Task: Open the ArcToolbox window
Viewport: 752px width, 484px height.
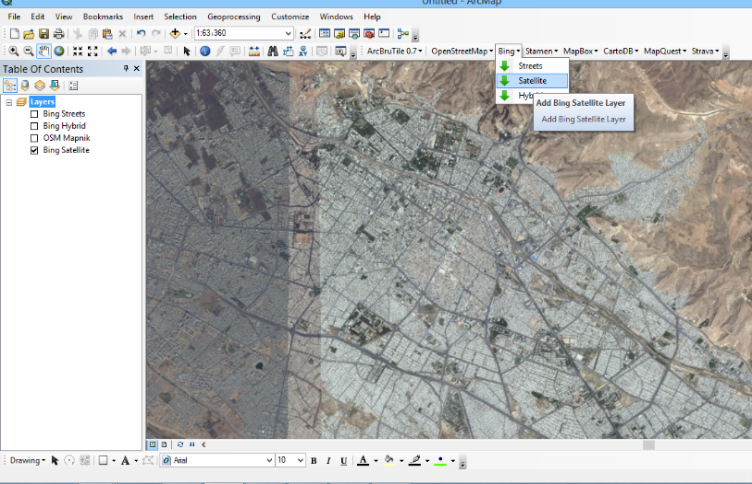Action: [369, 34]
